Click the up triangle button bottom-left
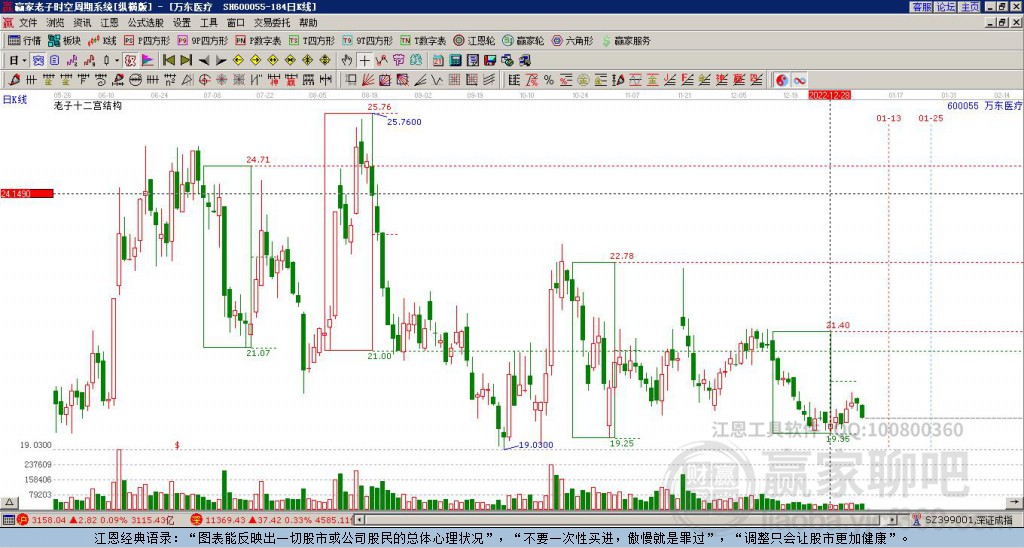Screen dimensions: 1024x548 coord(9,502)
